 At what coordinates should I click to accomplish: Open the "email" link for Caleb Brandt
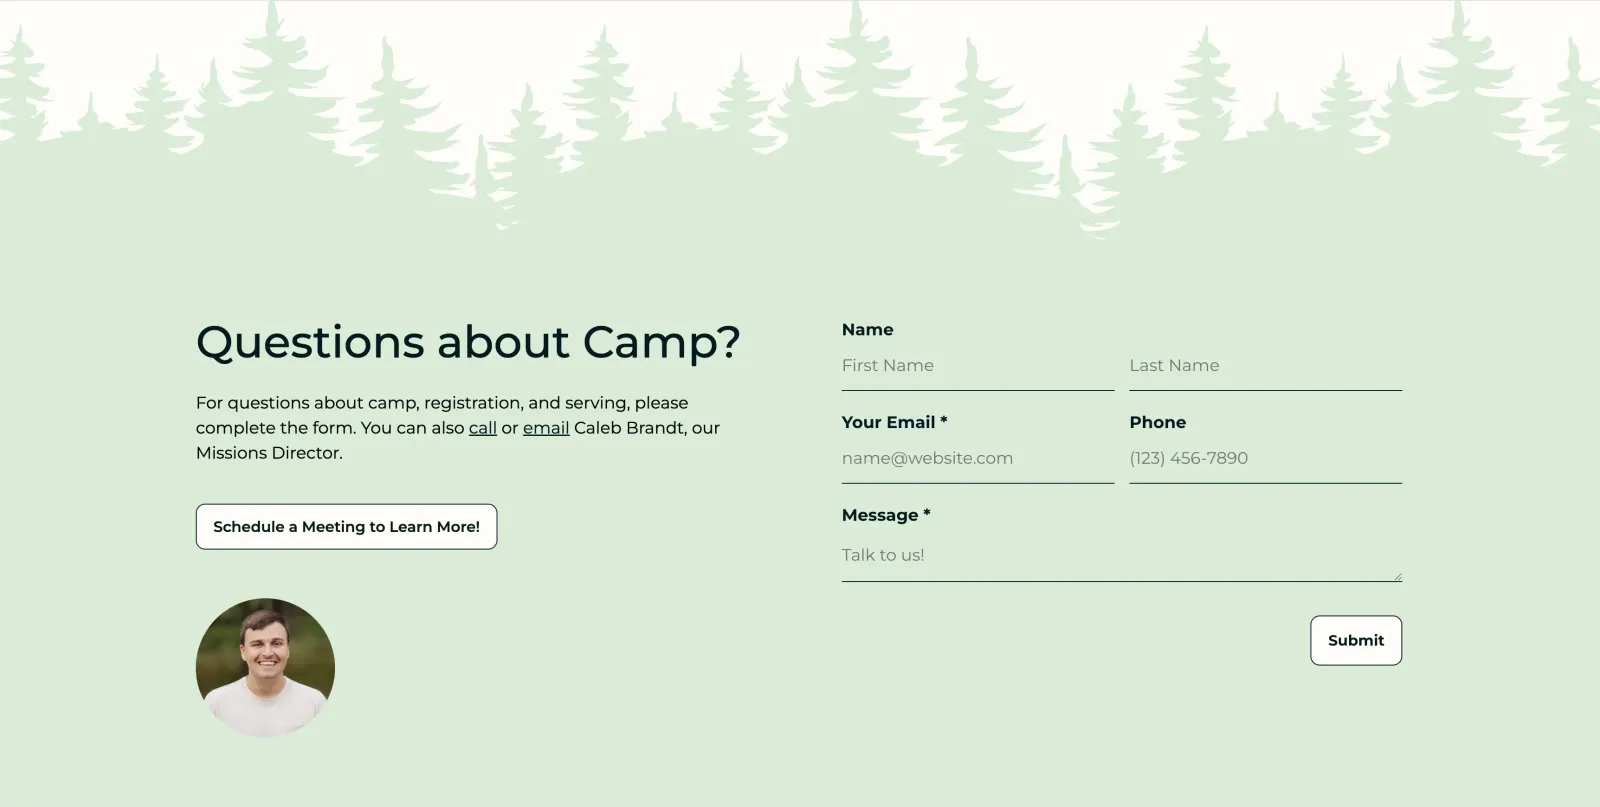coord(546,427)
